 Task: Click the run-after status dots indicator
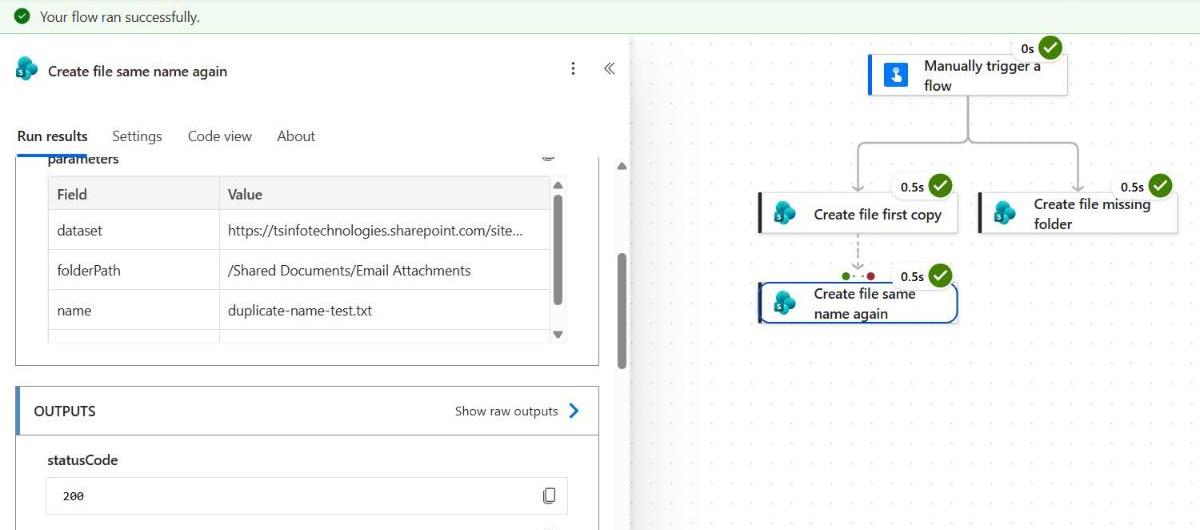(858, 276)
